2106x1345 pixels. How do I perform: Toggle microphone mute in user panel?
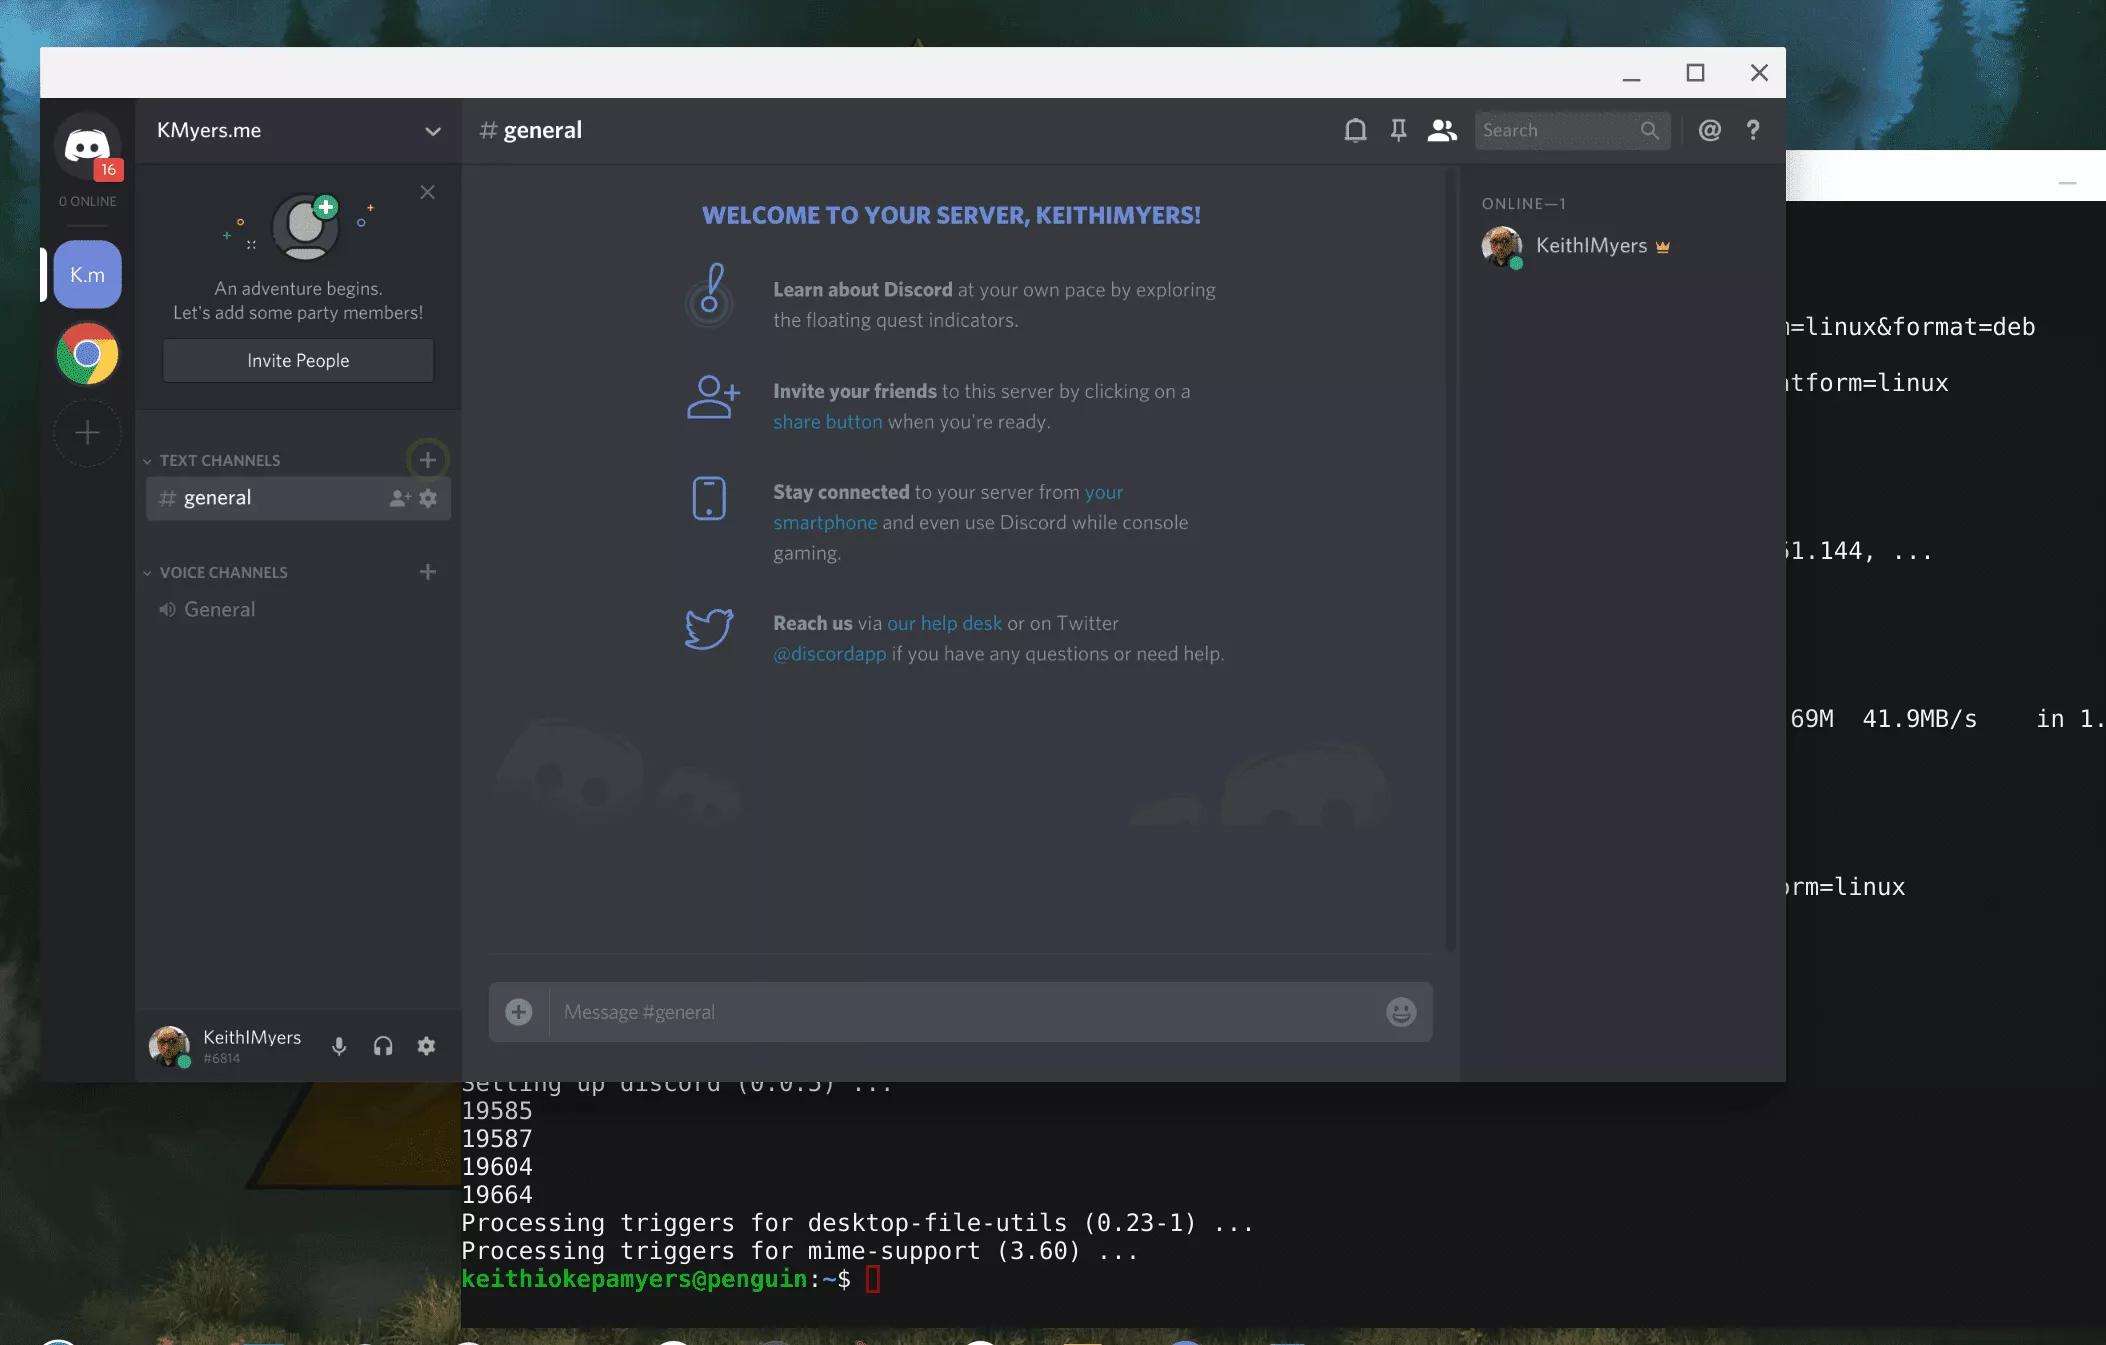339,1046
